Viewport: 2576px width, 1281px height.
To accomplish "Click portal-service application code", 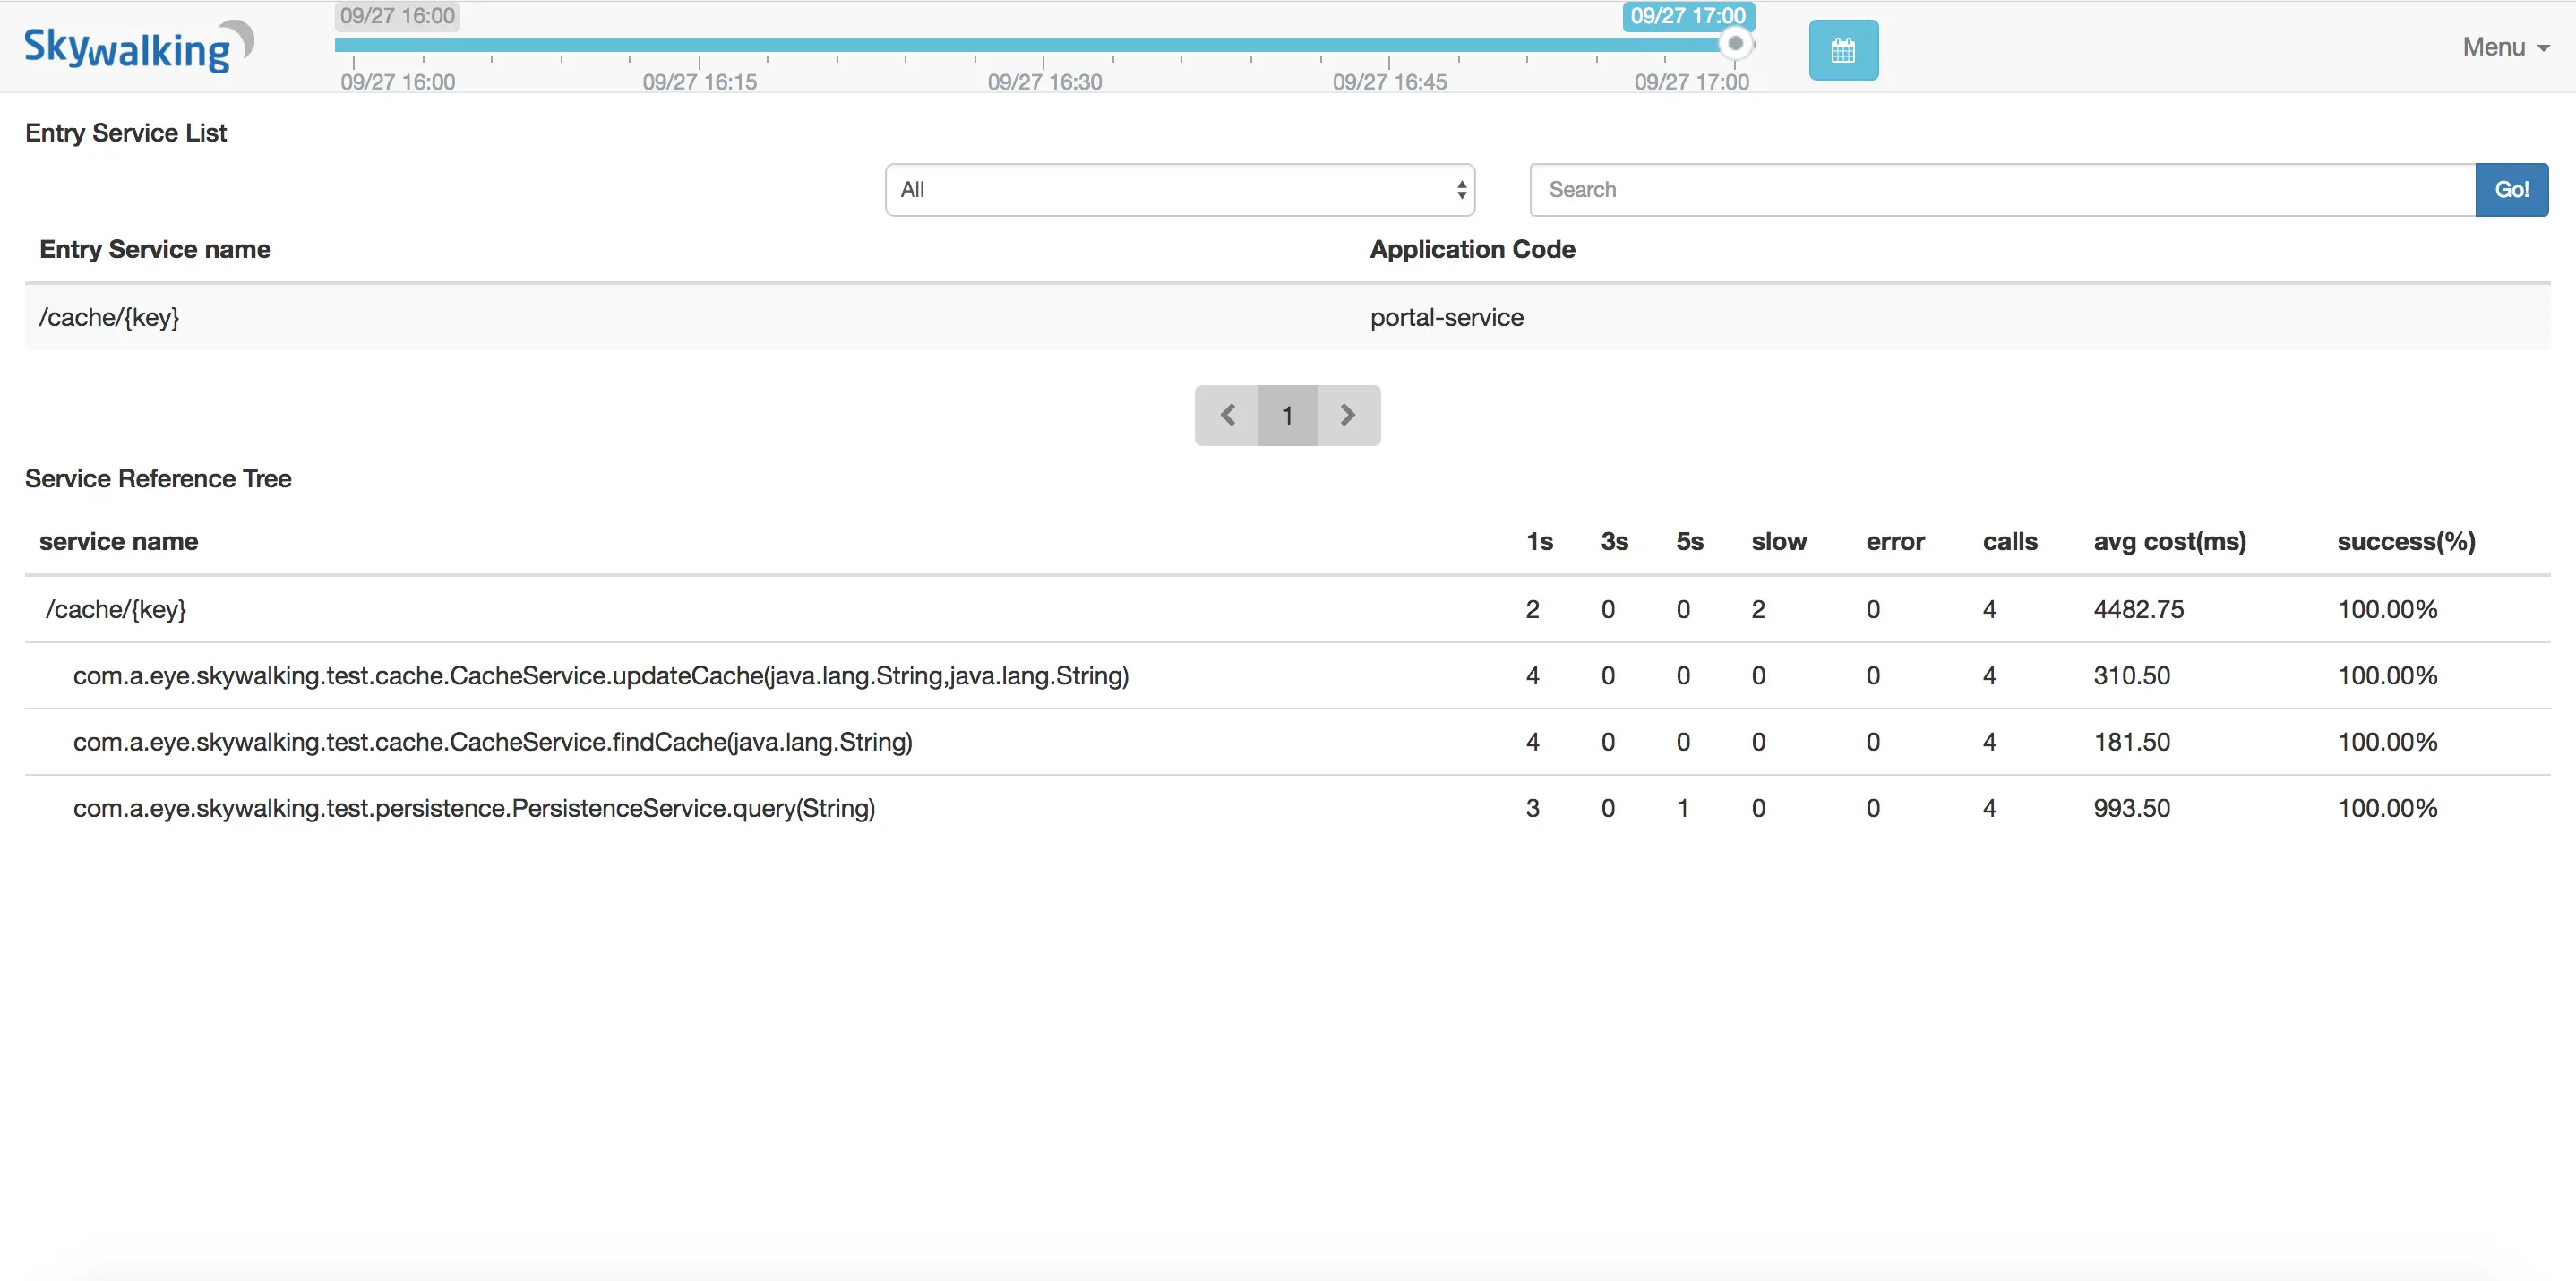I will pyautogui.click(x=1446, y=318).
